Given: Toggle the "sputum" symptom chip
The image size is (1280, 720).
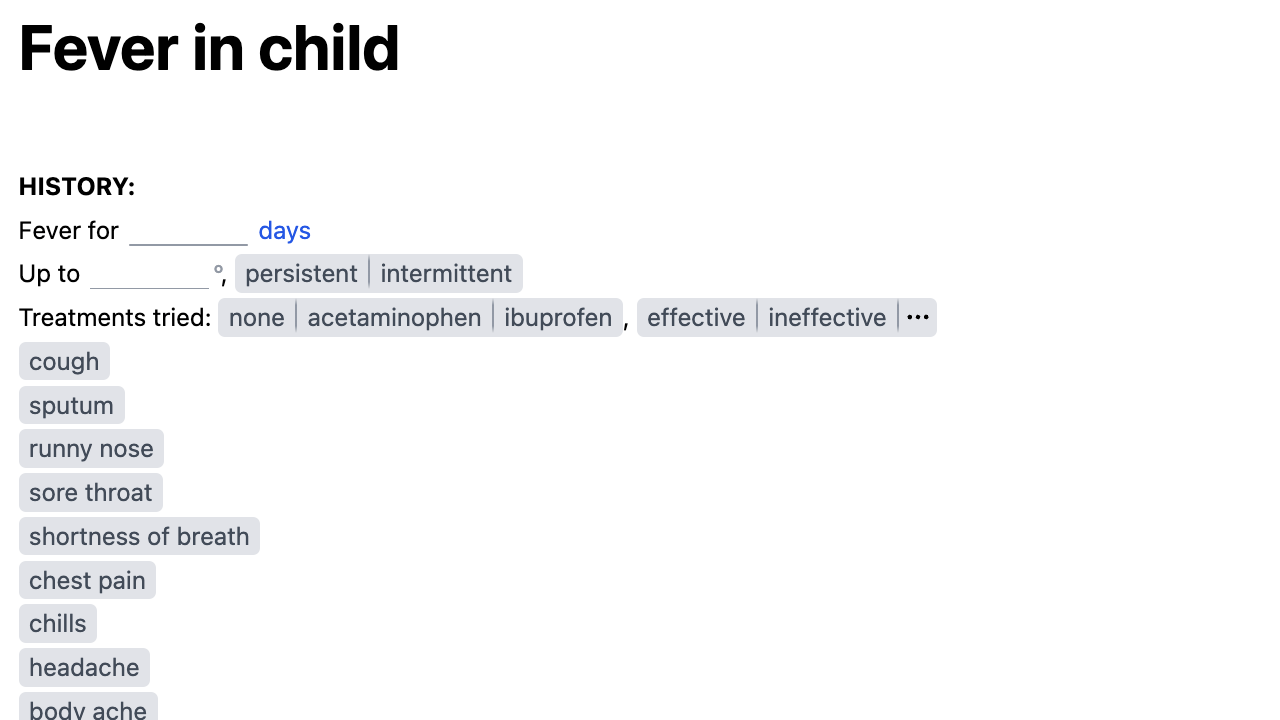Looking at the screenshot, I should coord(71,405).
